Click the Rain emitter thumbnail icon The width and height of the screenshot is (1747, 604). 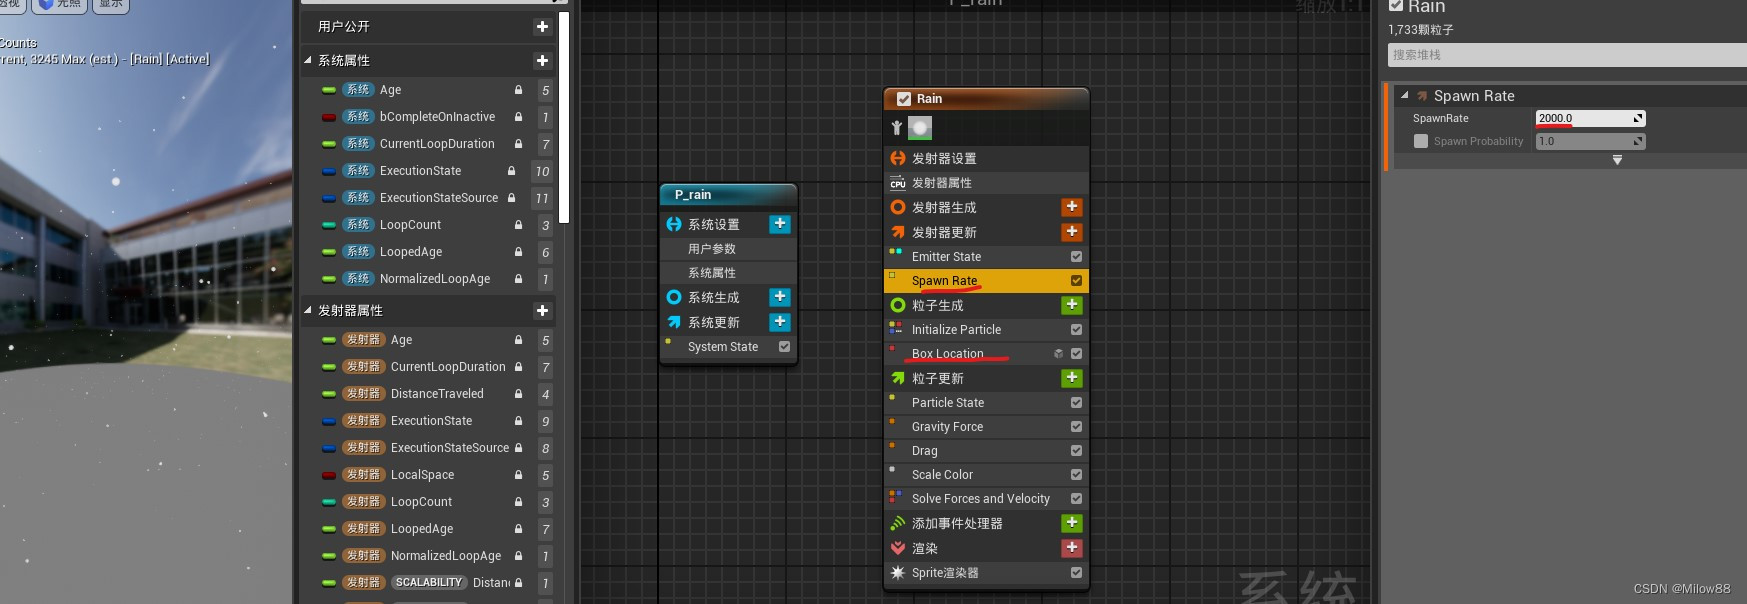pos(920,128)
